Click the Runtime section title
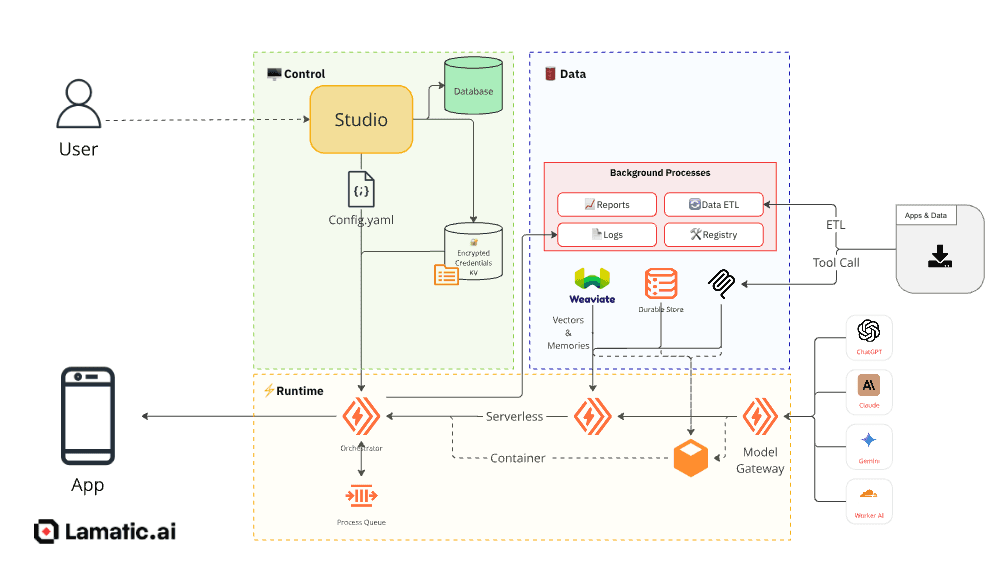Viewport: 993px width, 570px height. [x=300, y=391]
